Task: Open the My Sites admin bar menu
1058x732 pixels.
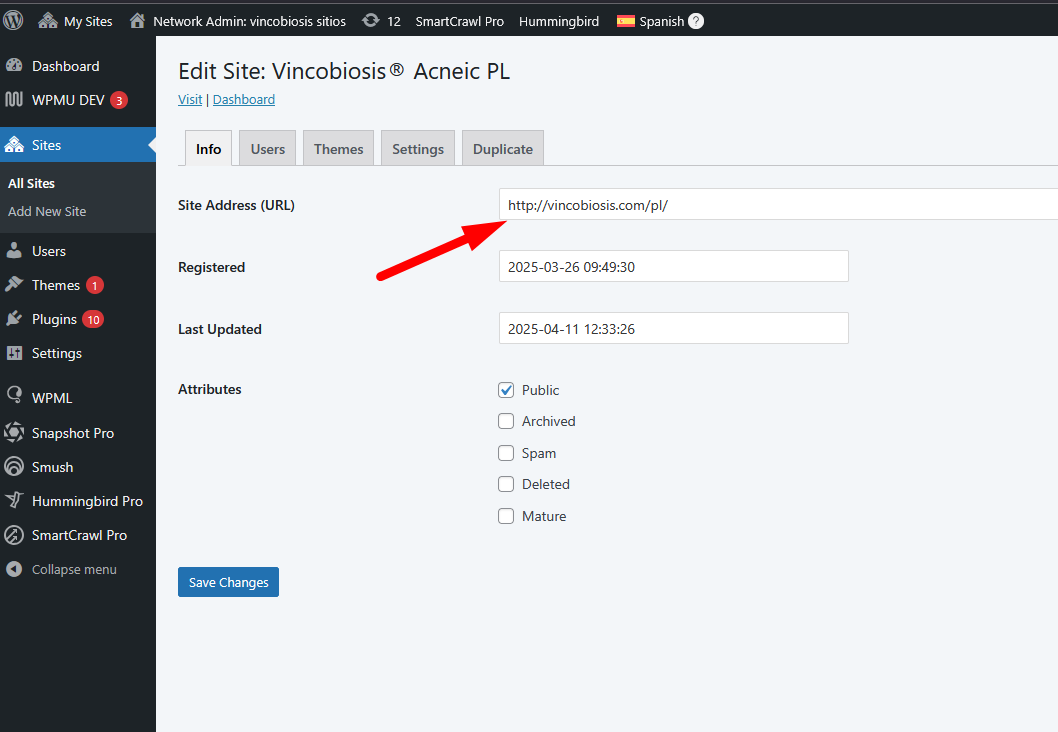Action: (x=76, y=21)
